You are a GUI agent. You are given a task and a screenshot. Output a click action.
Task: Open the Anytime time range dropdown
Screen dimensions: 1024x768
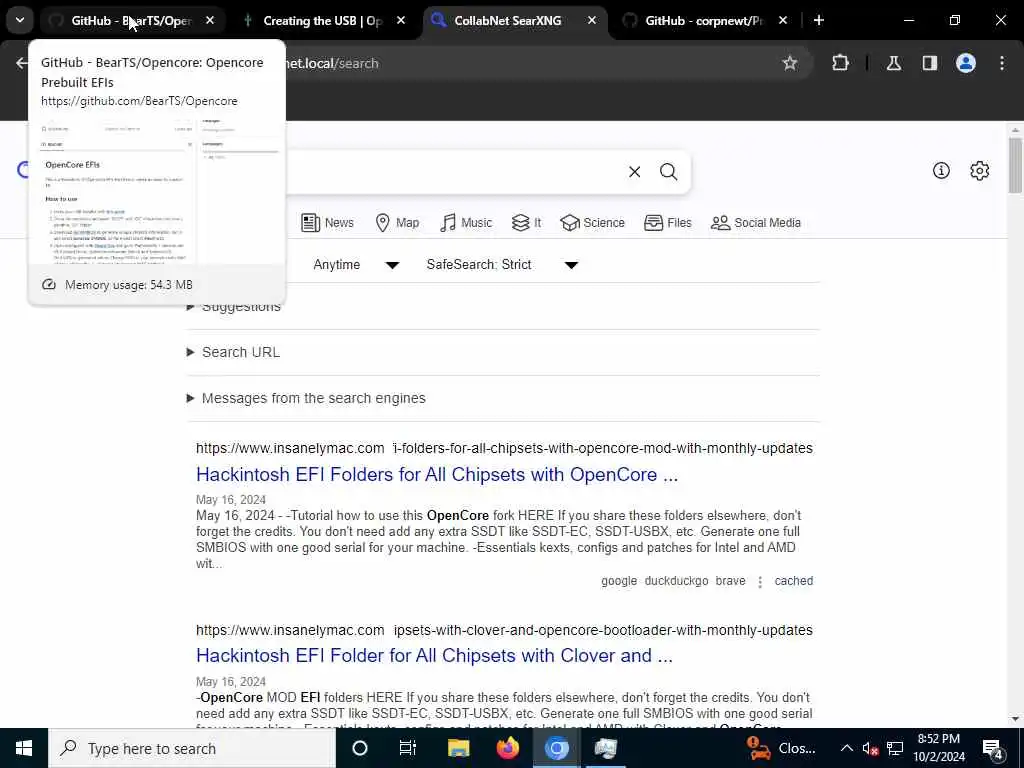coord(356,264)
